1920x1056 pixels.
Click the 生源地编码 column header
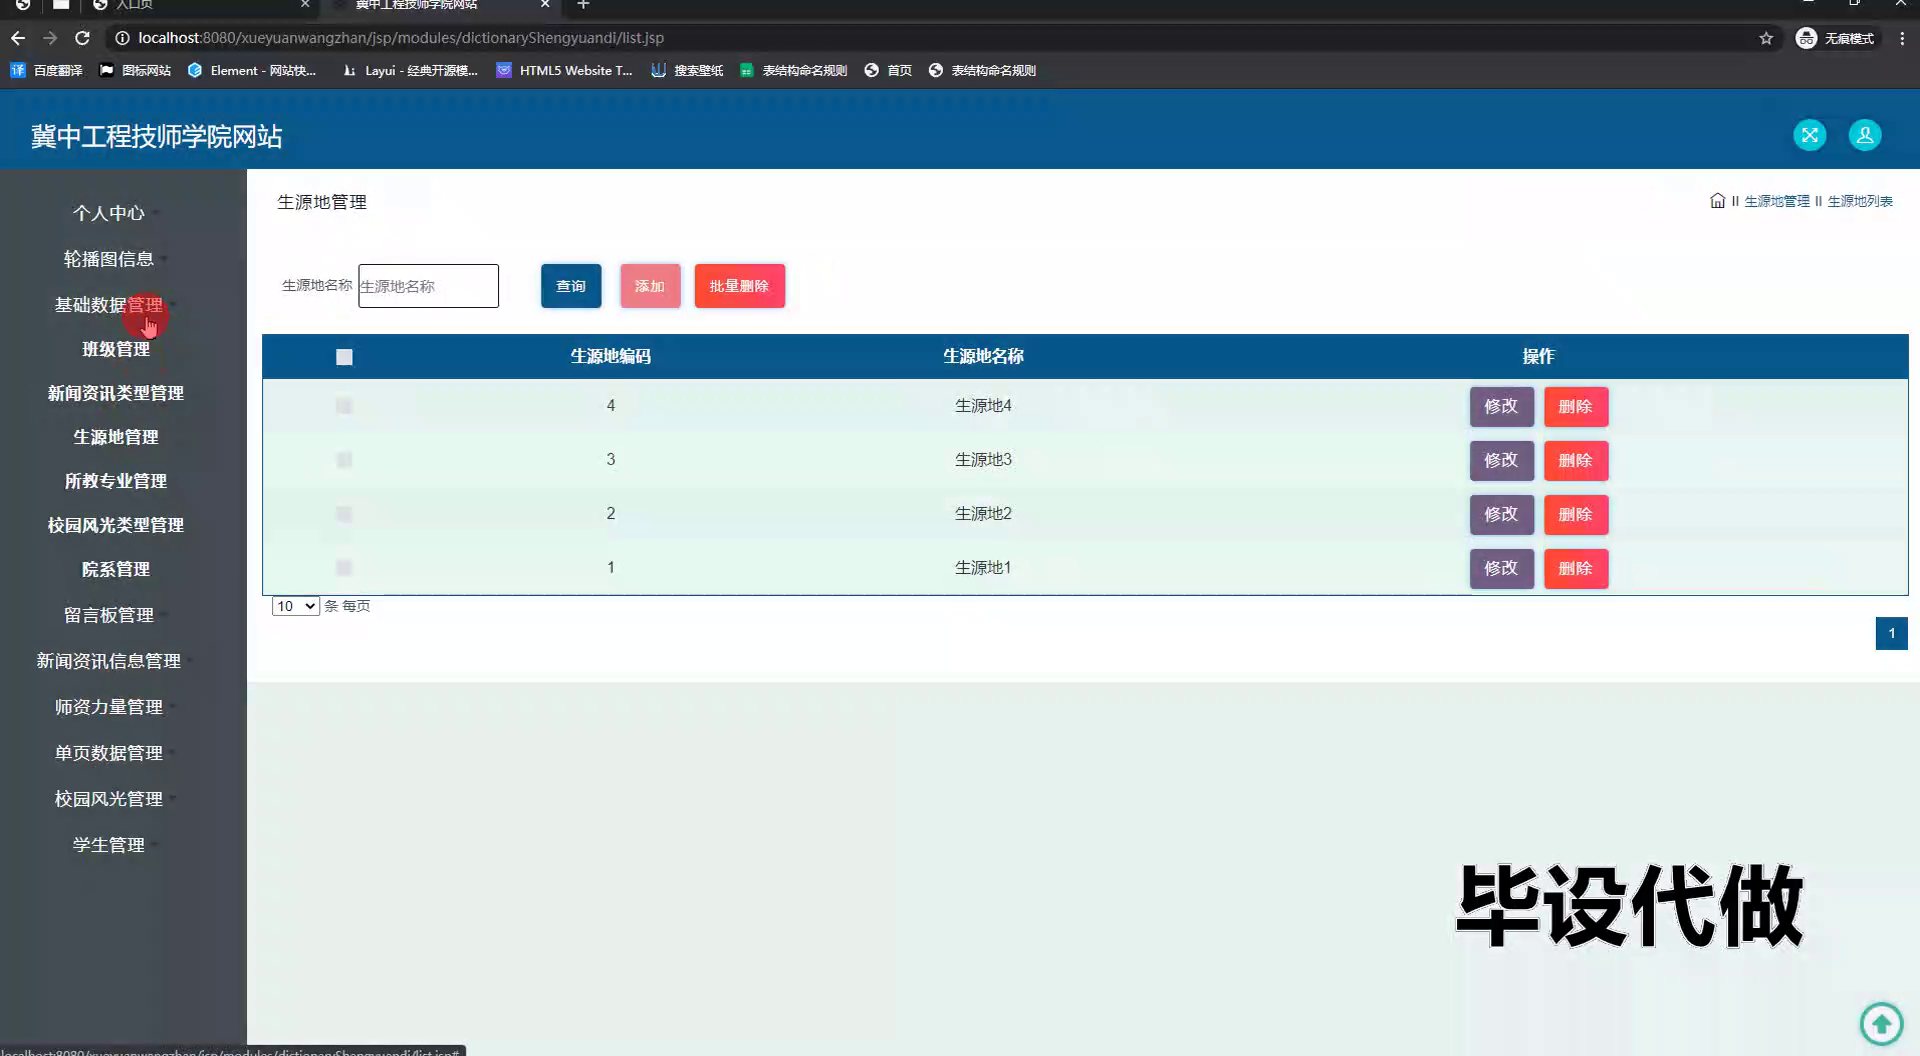(611, 356)
